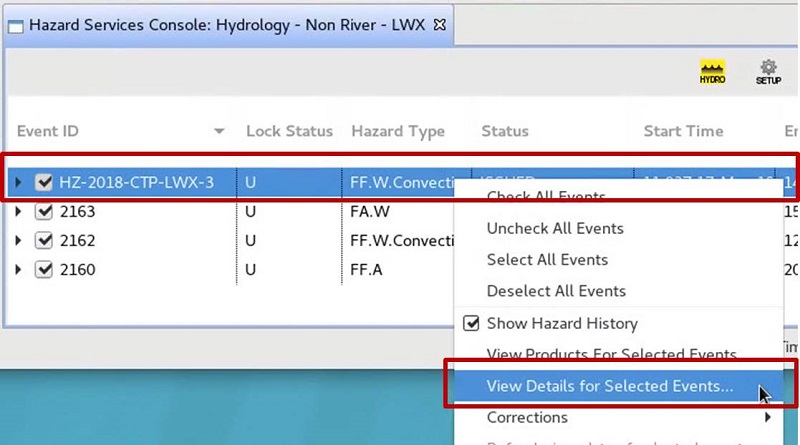Select event ID 2162 text
800x445 pixels.
(x=78, y=240)
